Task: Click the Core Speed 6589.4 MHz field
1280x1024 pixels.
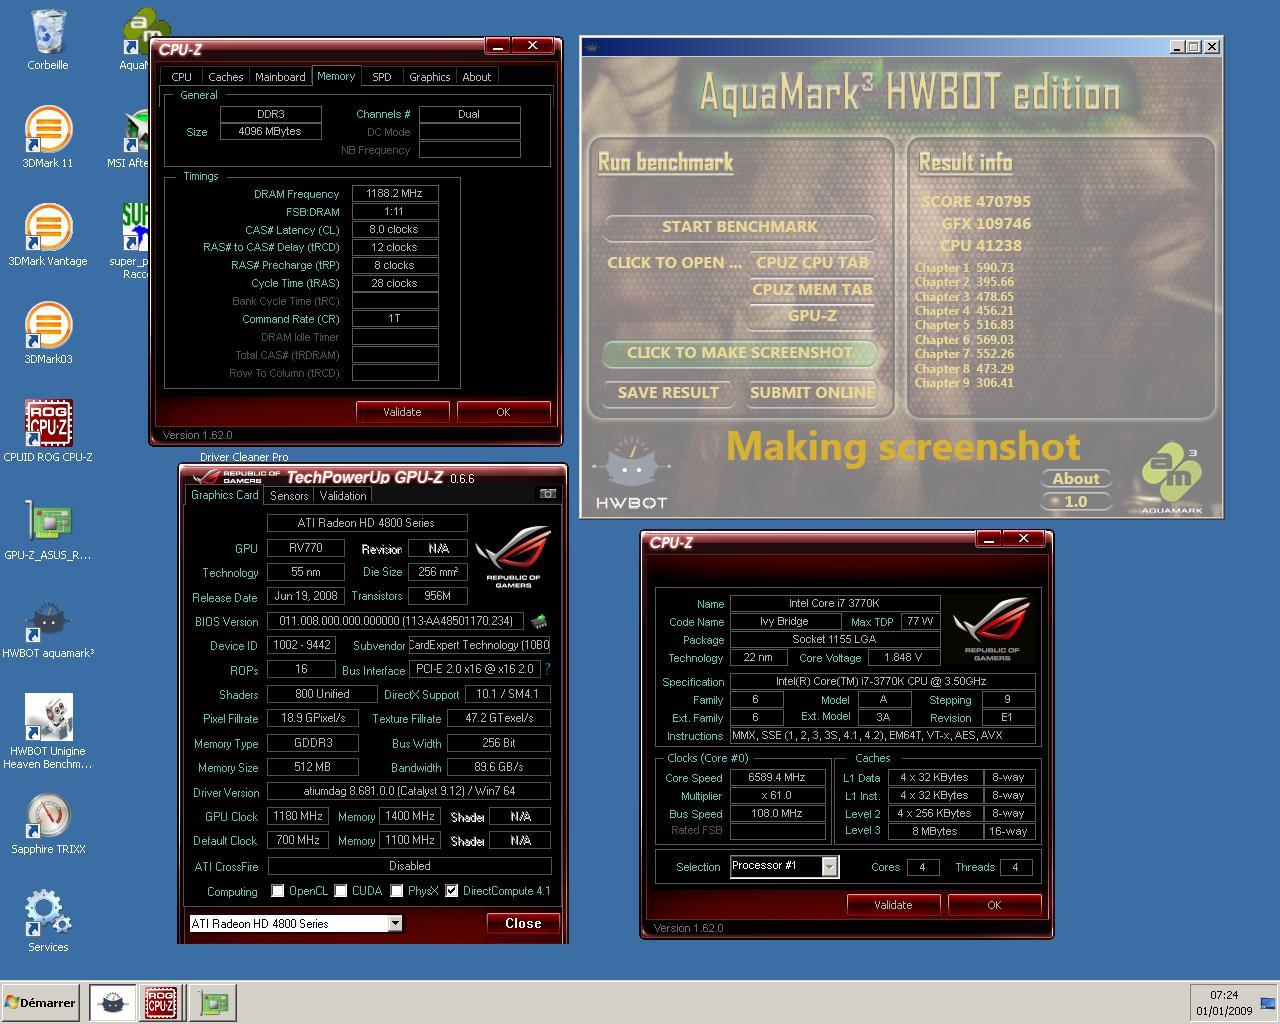Action: pos(777,777)
